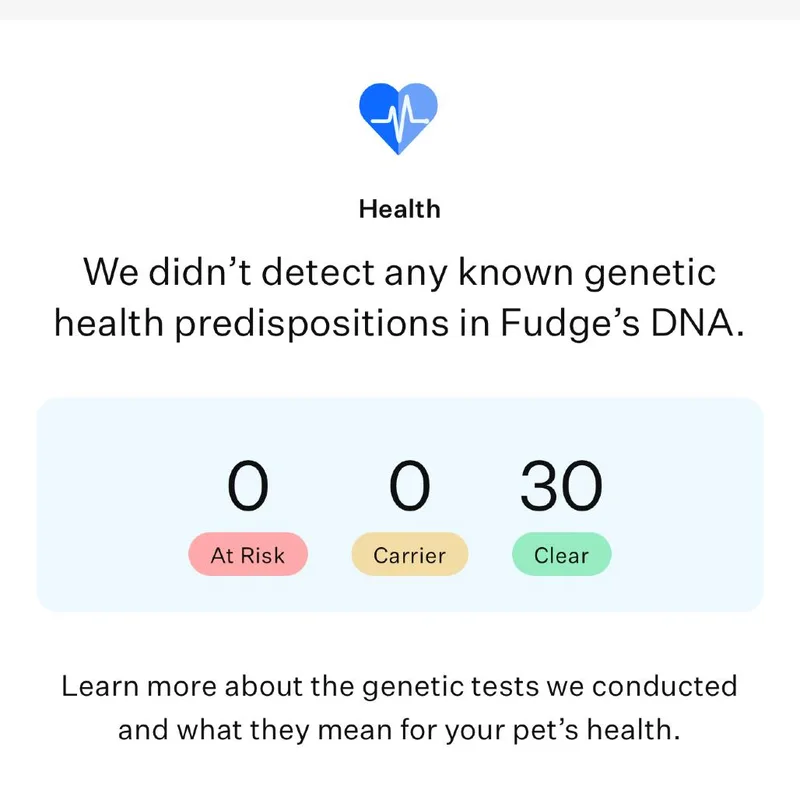
Task: Tap the white heartbeat pulse line
Action: click(399, 118)
